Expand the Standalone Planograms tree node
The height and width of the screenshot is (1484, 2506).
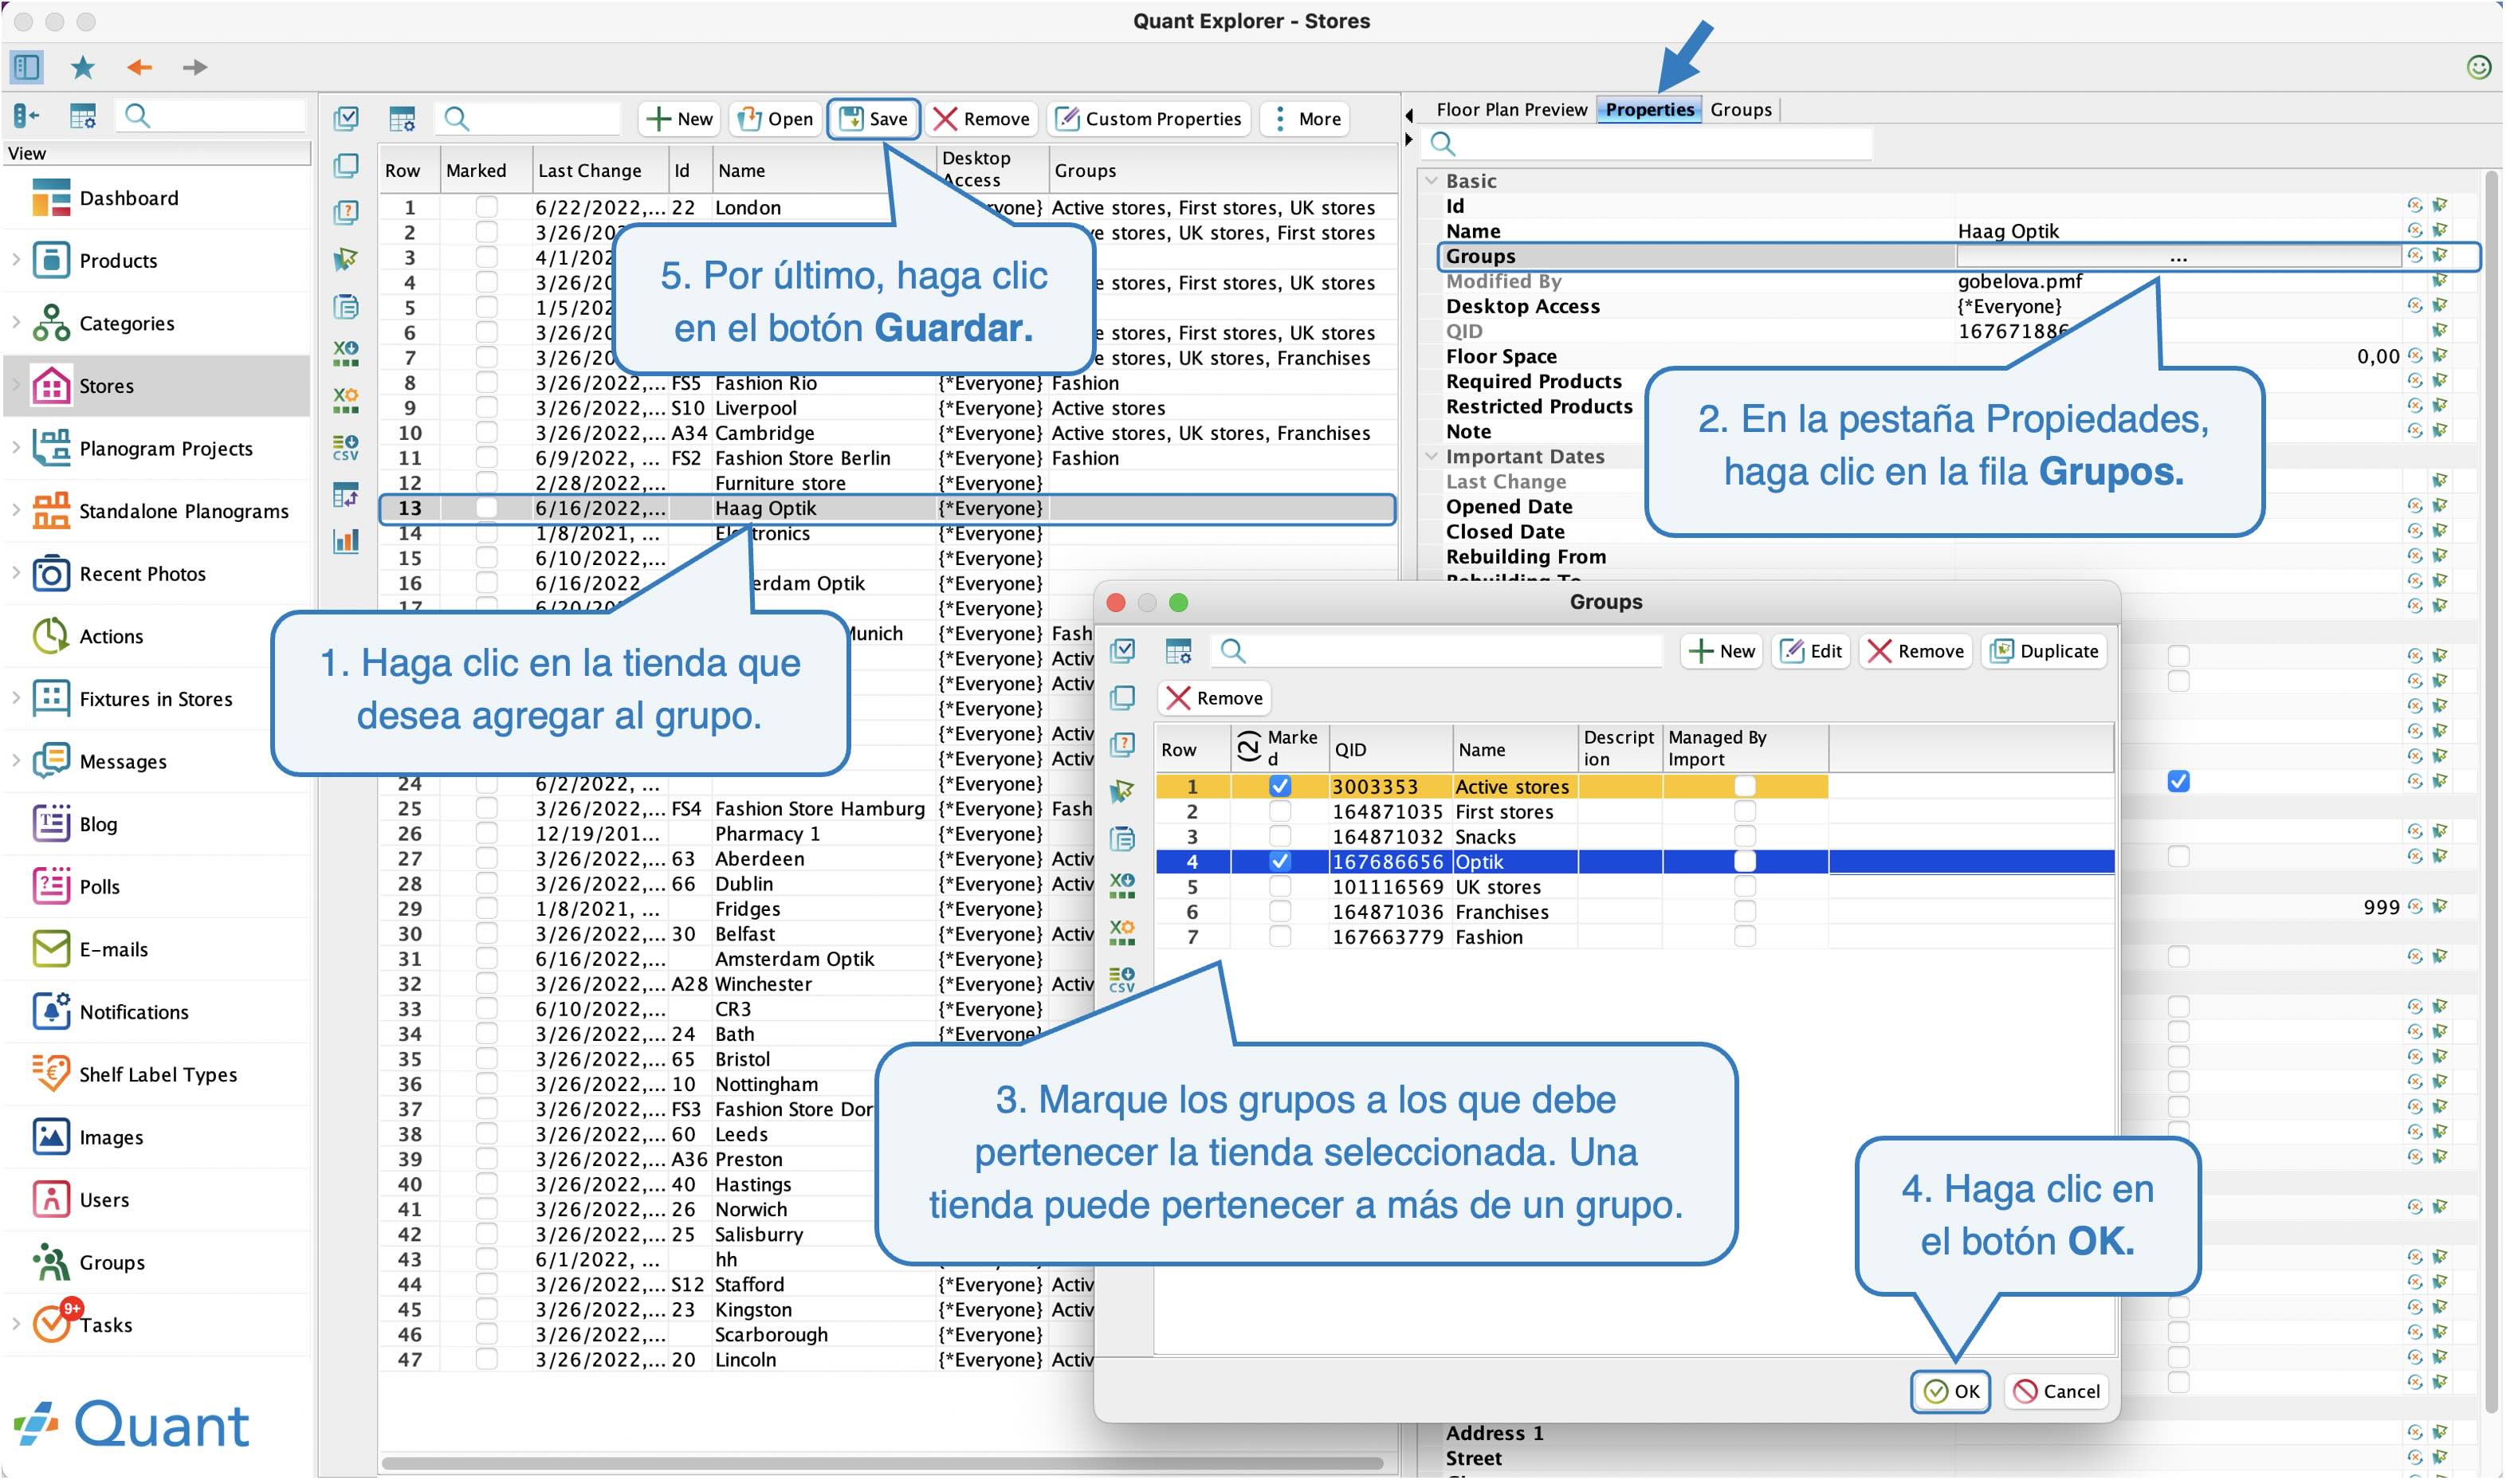[16, 510]
